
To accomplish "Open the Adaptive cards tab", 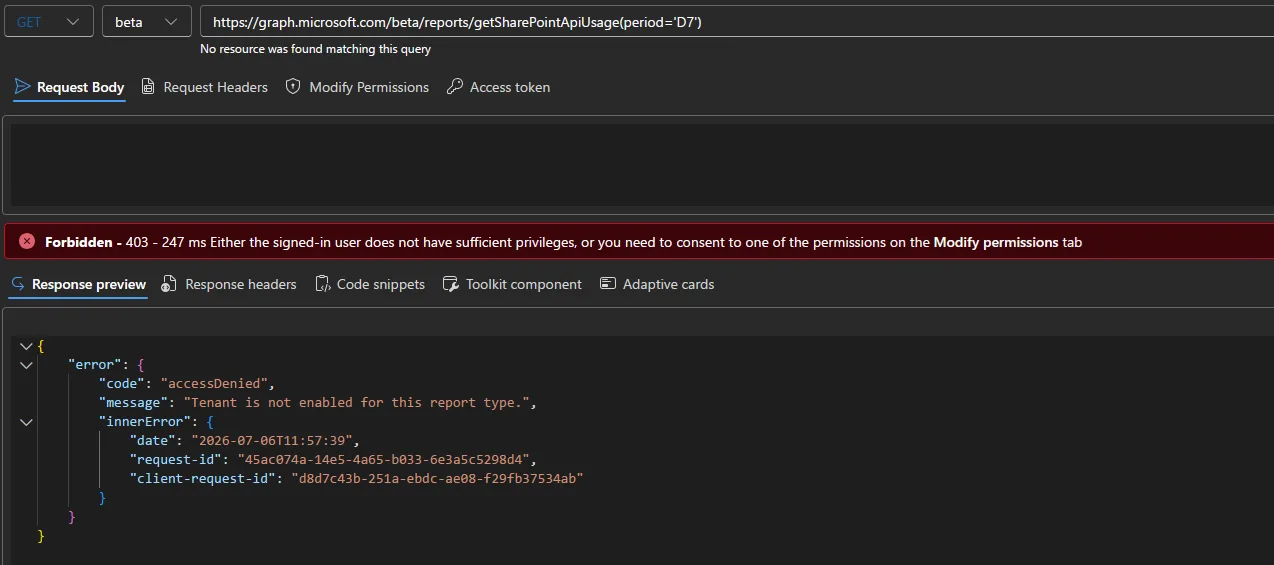I will [x=657, y=284].
